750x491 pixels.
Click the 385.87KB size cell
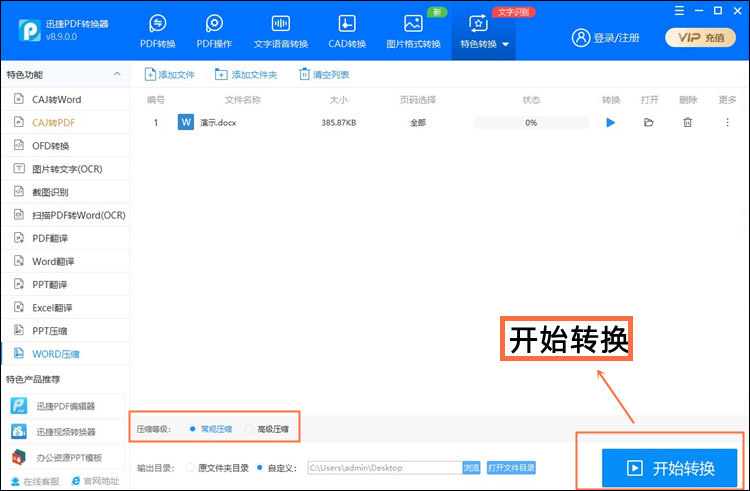click(339, 123)
